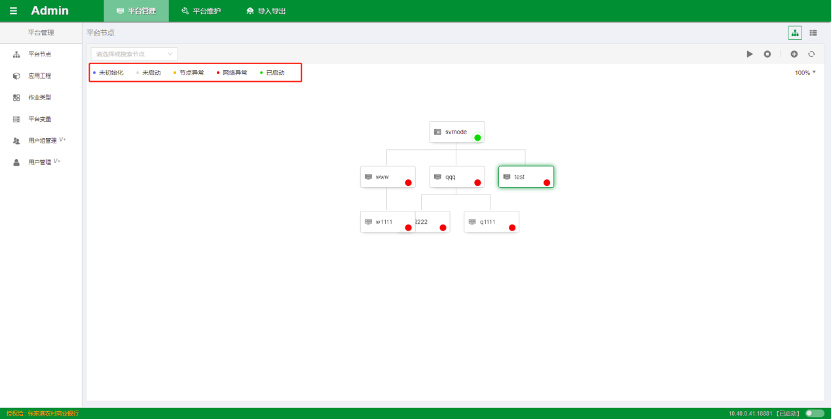Click the 平台管理 sidebar header
Viewport: 832px width, 420px height.
(x=41, y=33)
